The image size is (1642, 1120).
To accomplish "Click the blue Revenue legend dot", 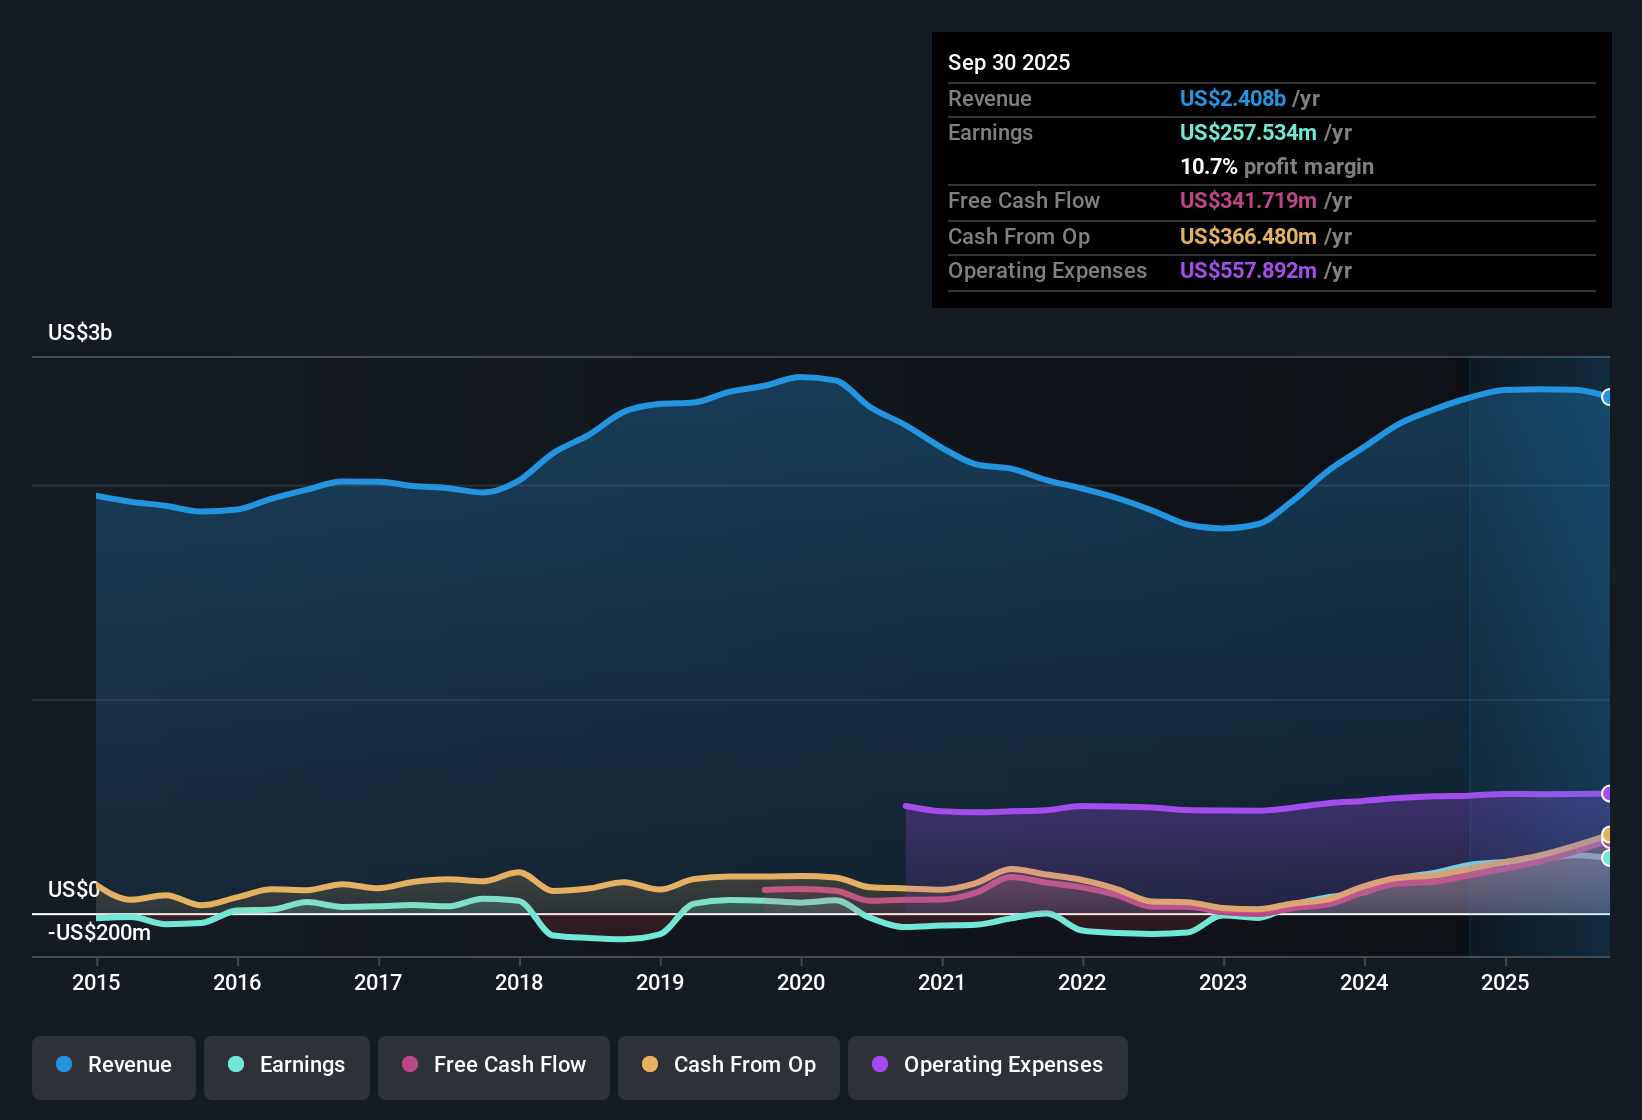I will 64,1065.
